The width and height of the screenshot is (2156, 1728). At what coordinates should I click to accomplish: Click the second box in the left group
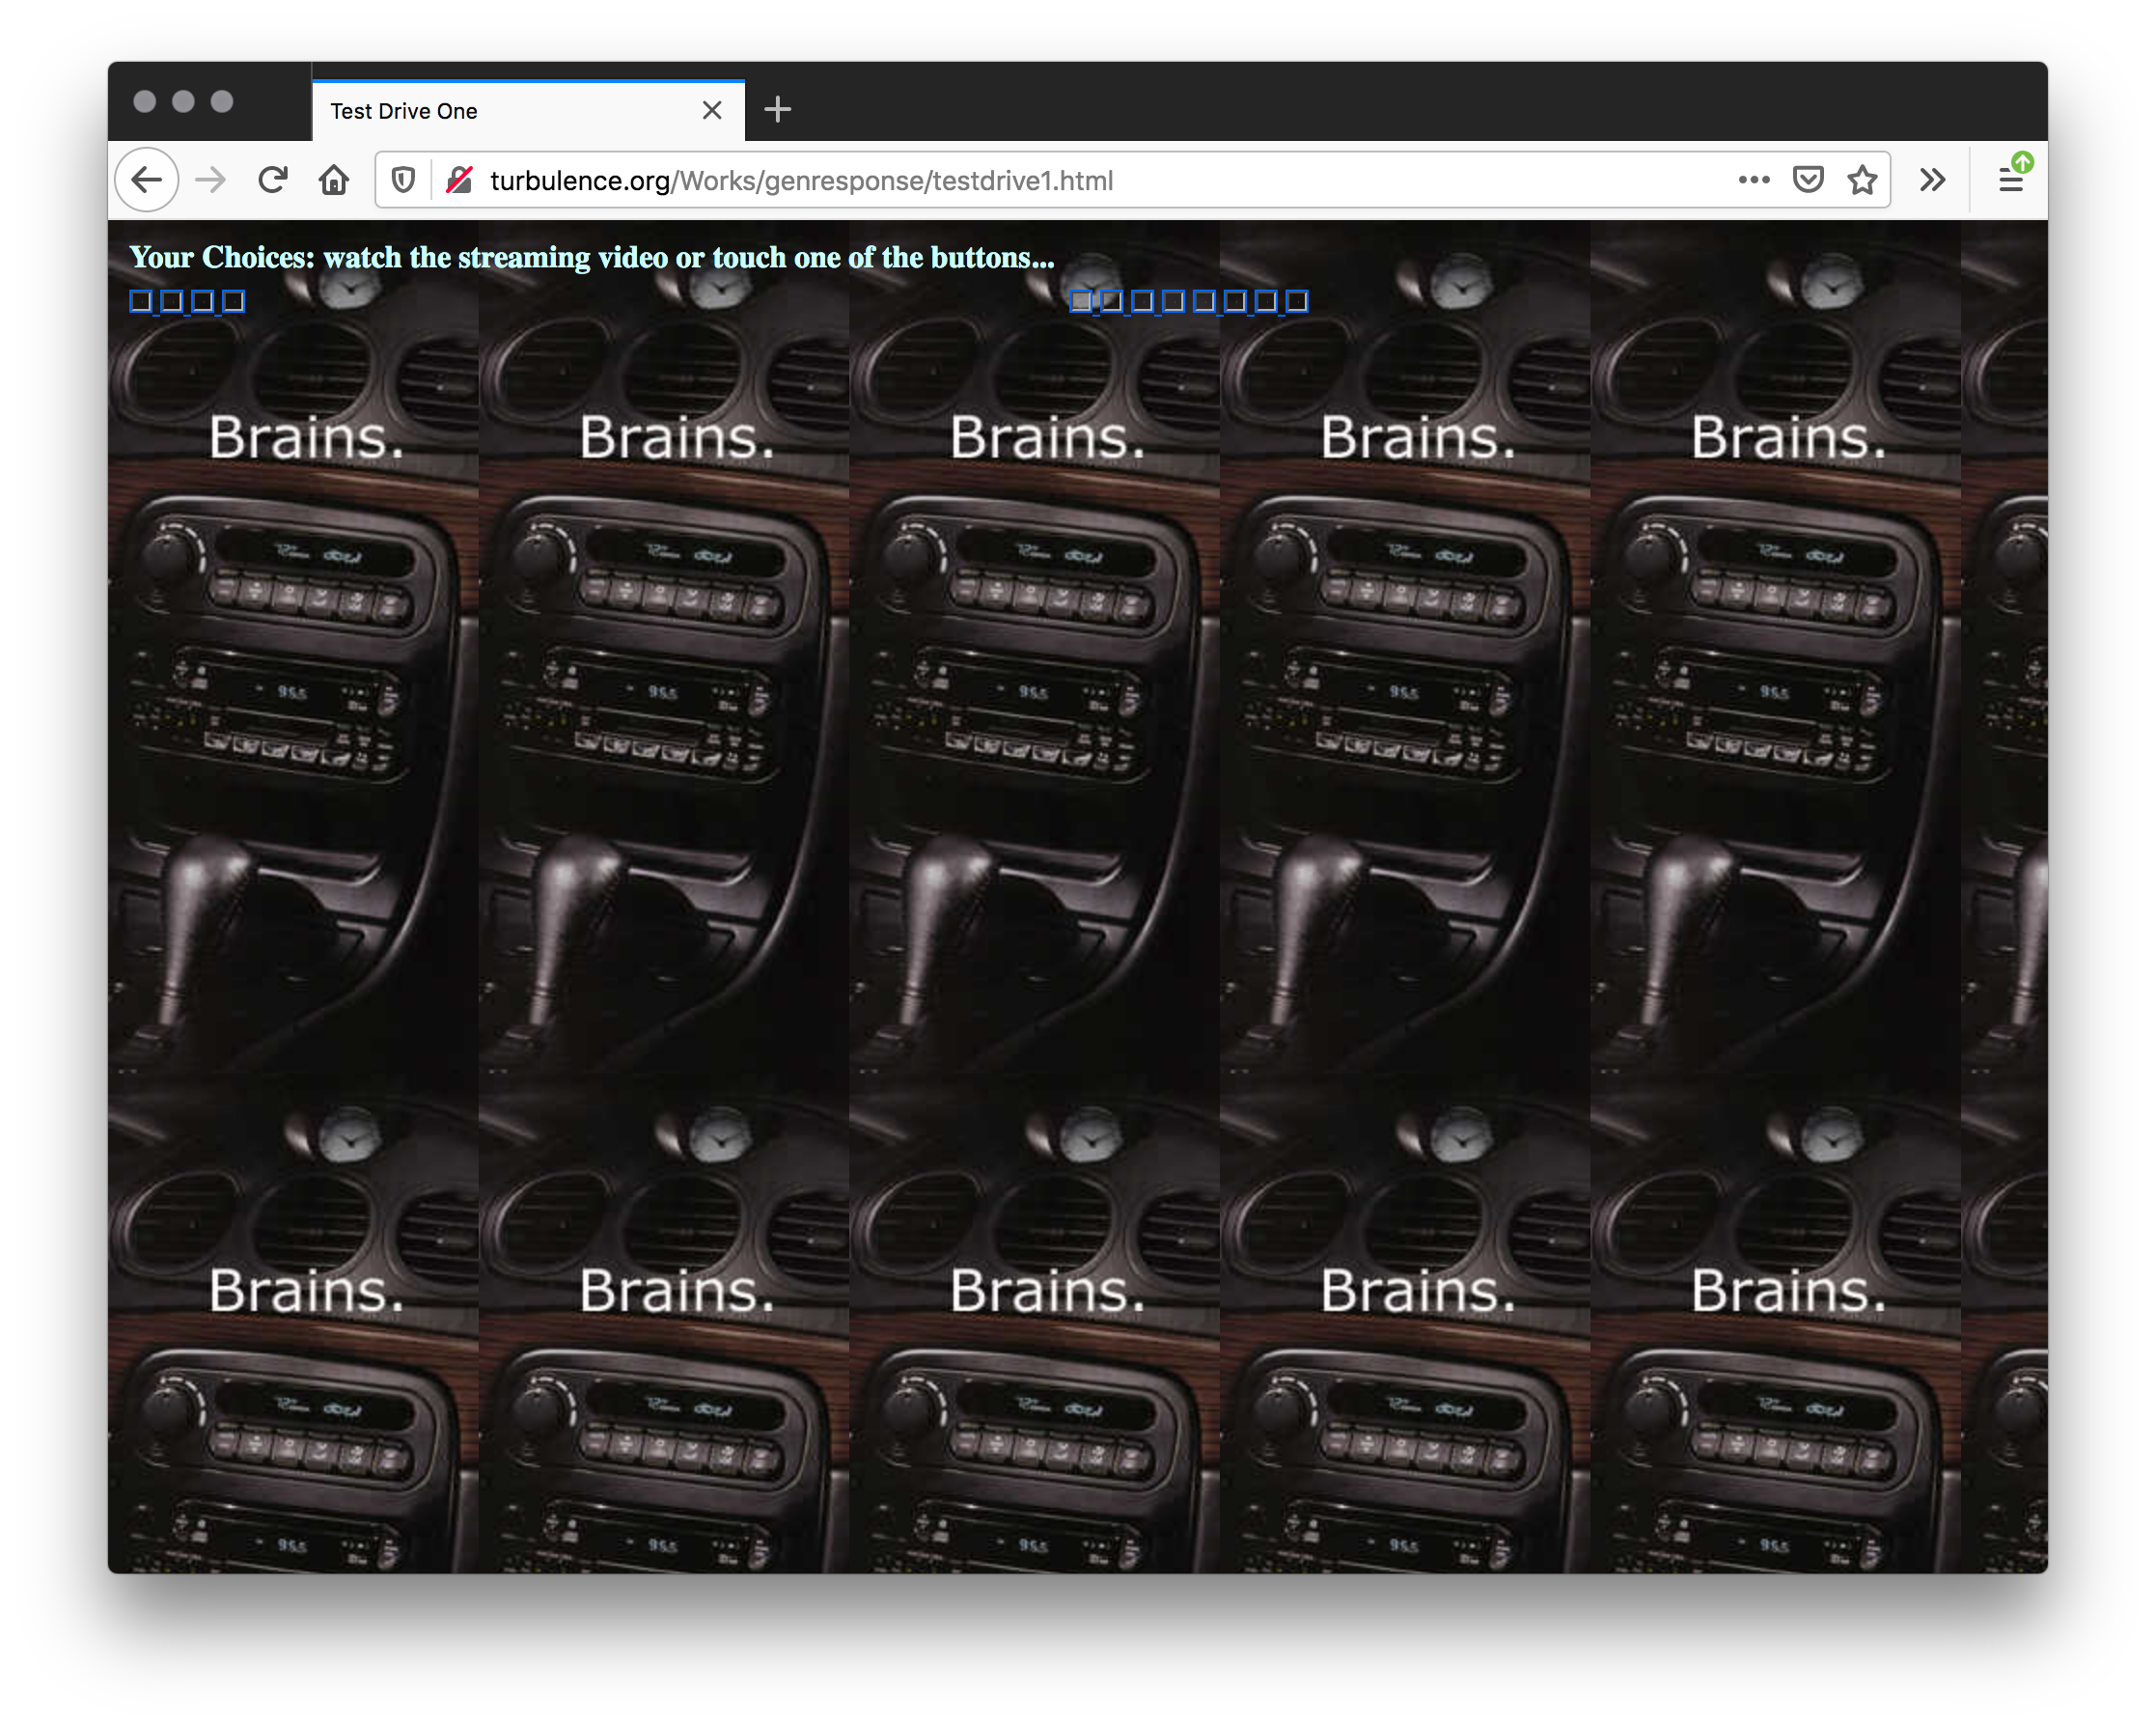click(x=172, y=301)
